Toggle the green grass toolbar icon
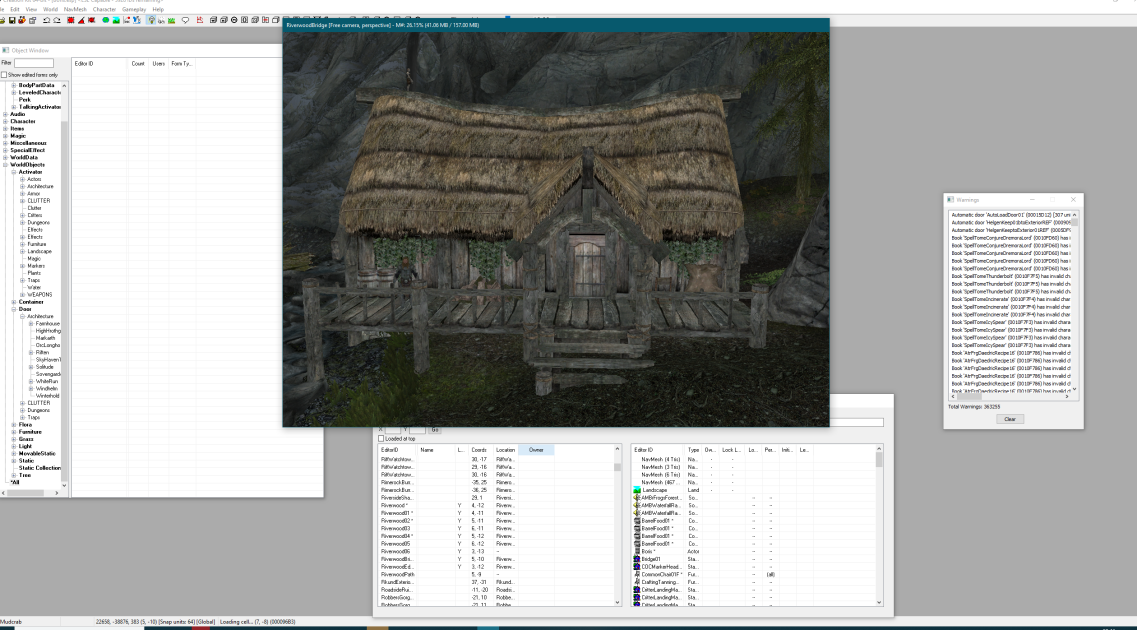Image resolution: width=1137 pixels, height=630 pixels. (171, 20)
